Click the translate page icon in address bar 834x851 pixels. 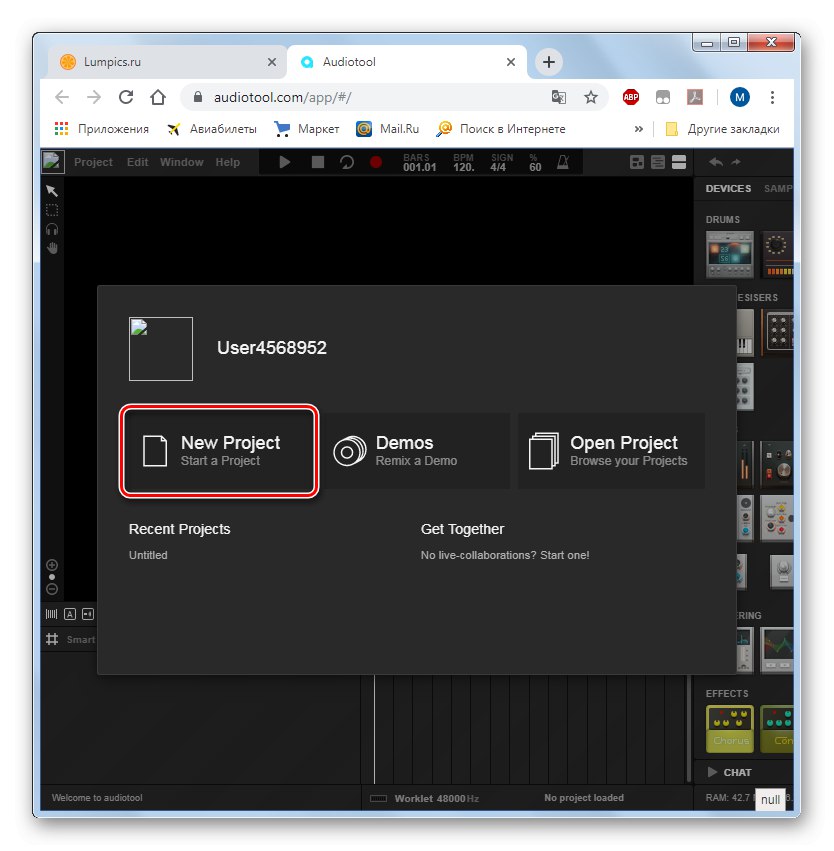point(558,97)
